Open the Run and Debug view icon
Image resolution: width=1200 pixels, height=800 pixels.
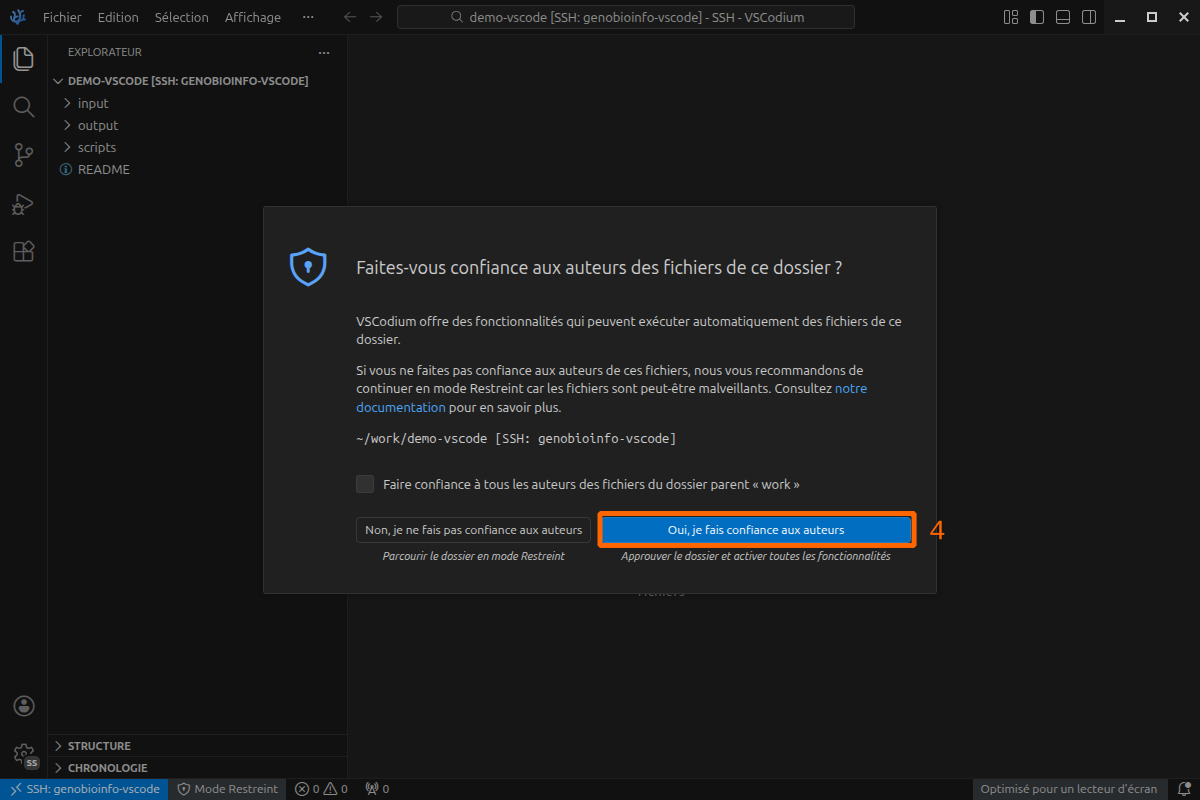[x=23, y=204]
